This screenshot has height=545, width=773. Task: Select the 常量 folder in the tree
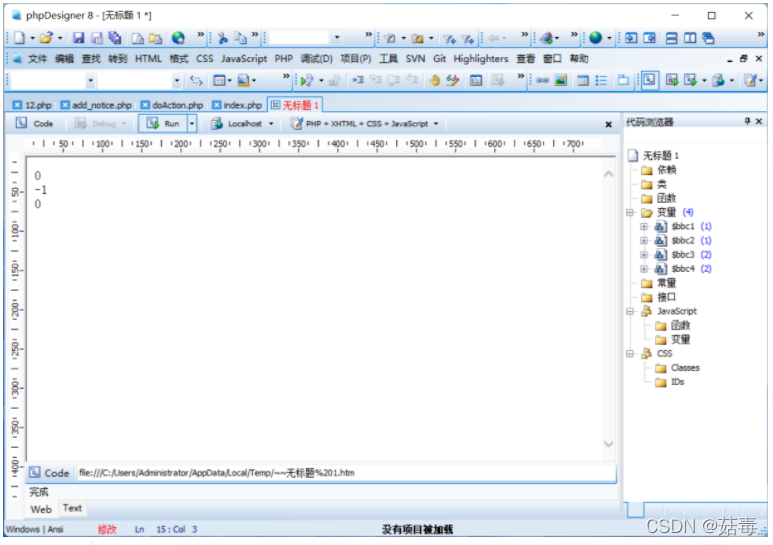pyautogui.click(x=659, y=283)
